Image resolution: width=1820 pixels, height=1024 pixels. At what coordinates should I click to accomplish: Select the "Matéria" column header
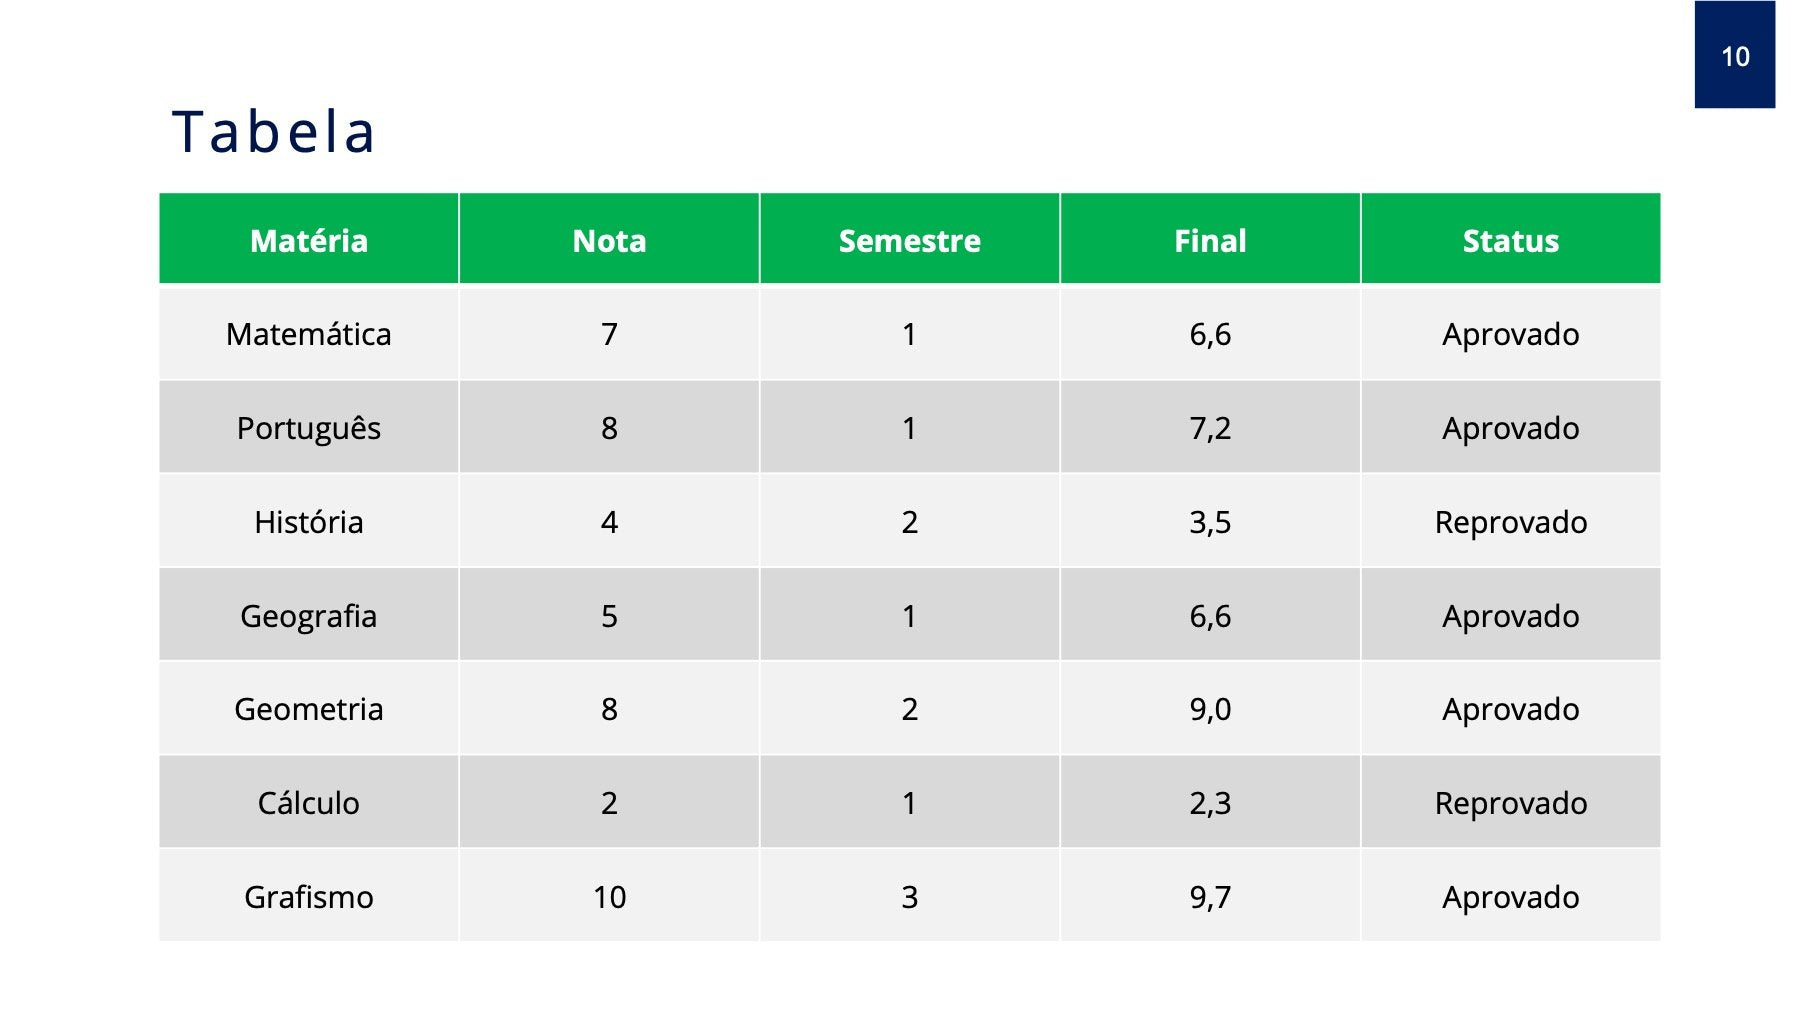(x=309, y=241)
